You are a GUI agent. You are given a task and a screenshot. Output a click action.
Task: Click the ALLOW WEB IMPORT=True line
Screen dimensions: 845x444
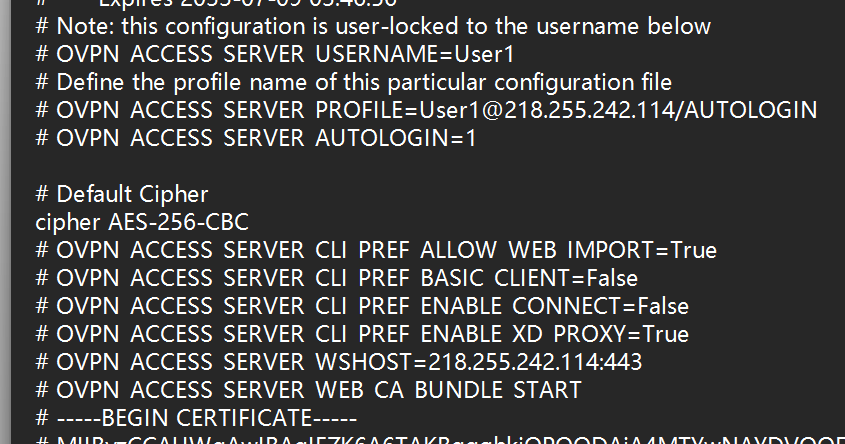(x=376, y=251)
